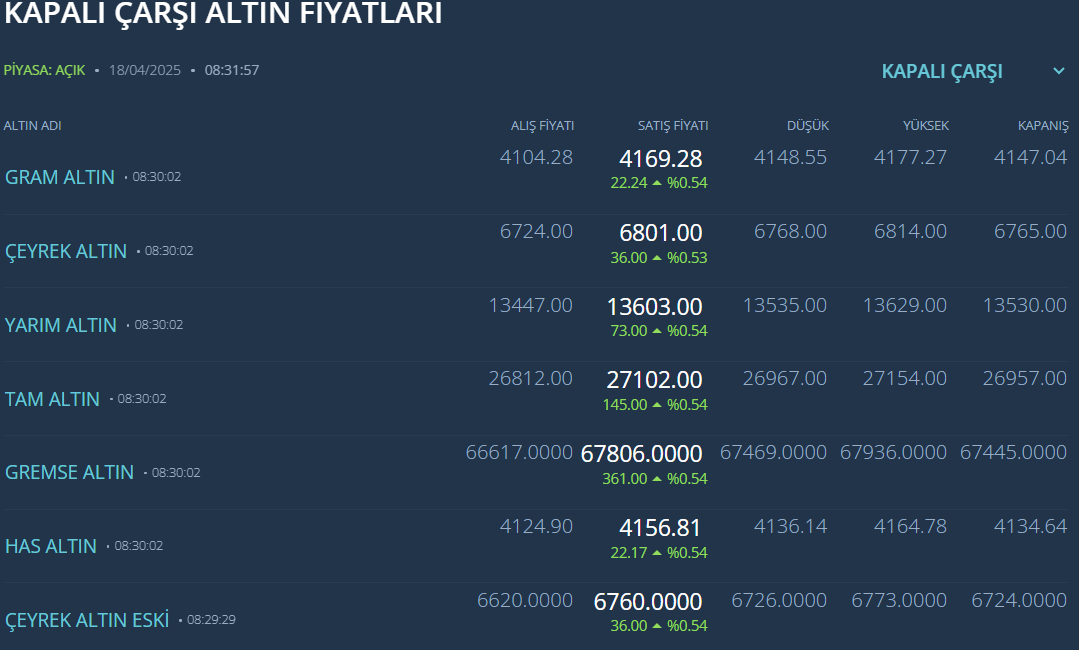Click the GREMSE ALTIN selling price 67806.0000
The width and height of the screenshot is (1079, 650).
pyautogui.click(x=642, y=452)
